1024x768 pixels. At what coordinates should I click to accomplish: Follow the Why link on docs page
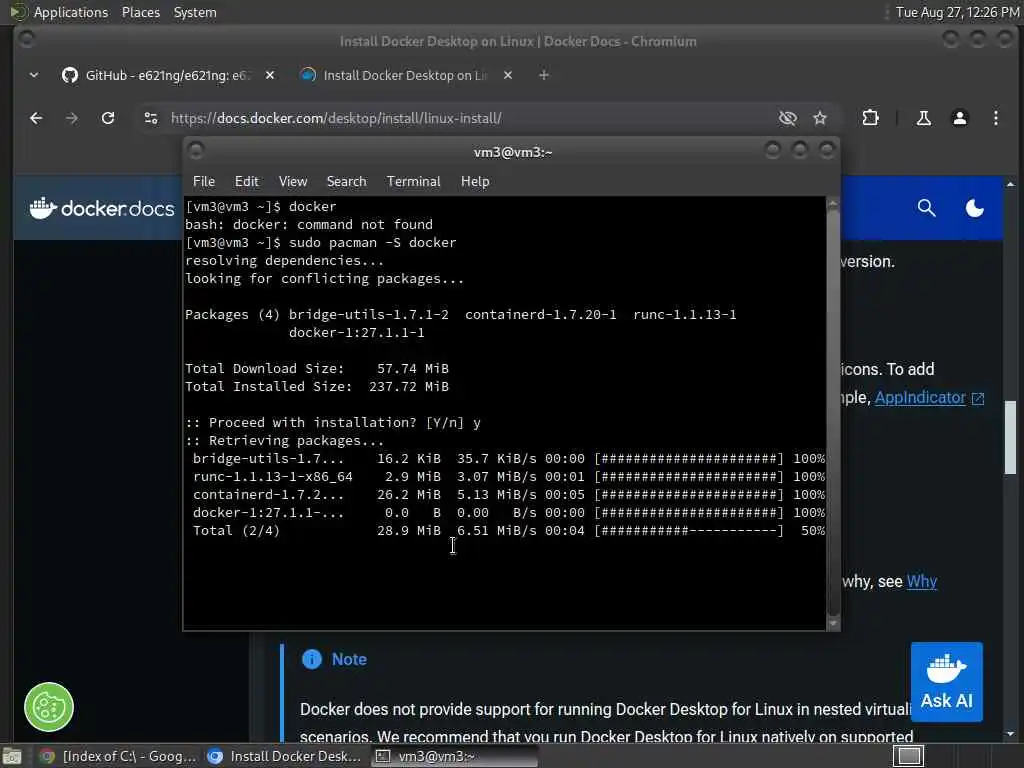coord(921,581)
